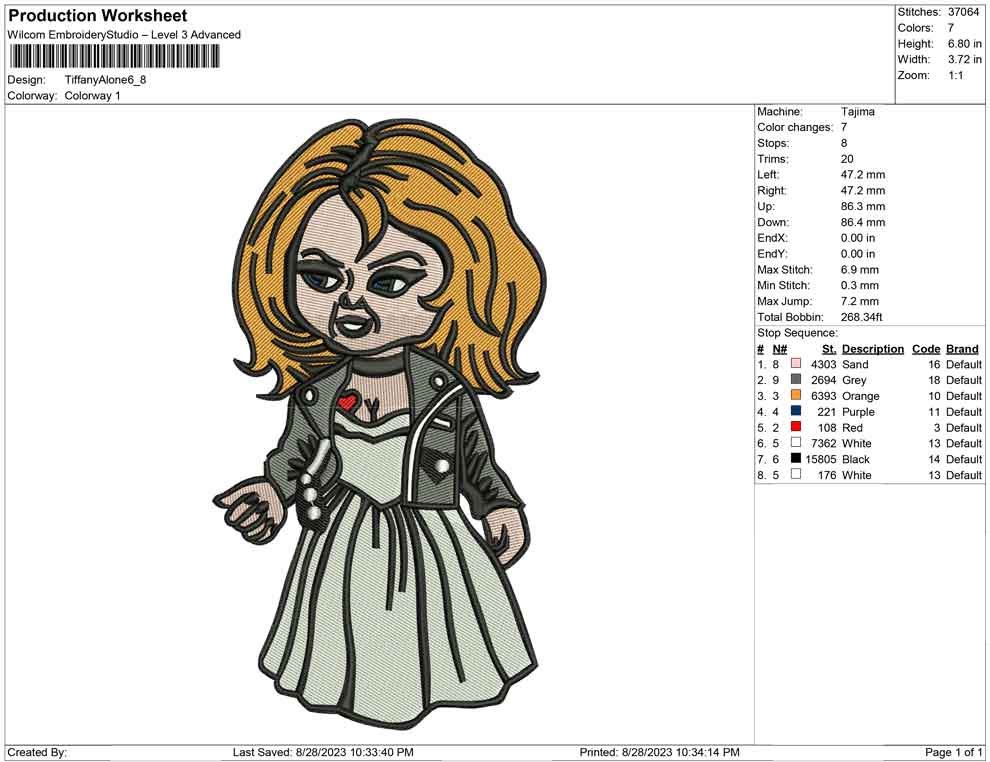The height and width of the screenshot is (762, 990).
Task: Click the Max Stitch value '6.9 mm'
Action: click(859, 270)
